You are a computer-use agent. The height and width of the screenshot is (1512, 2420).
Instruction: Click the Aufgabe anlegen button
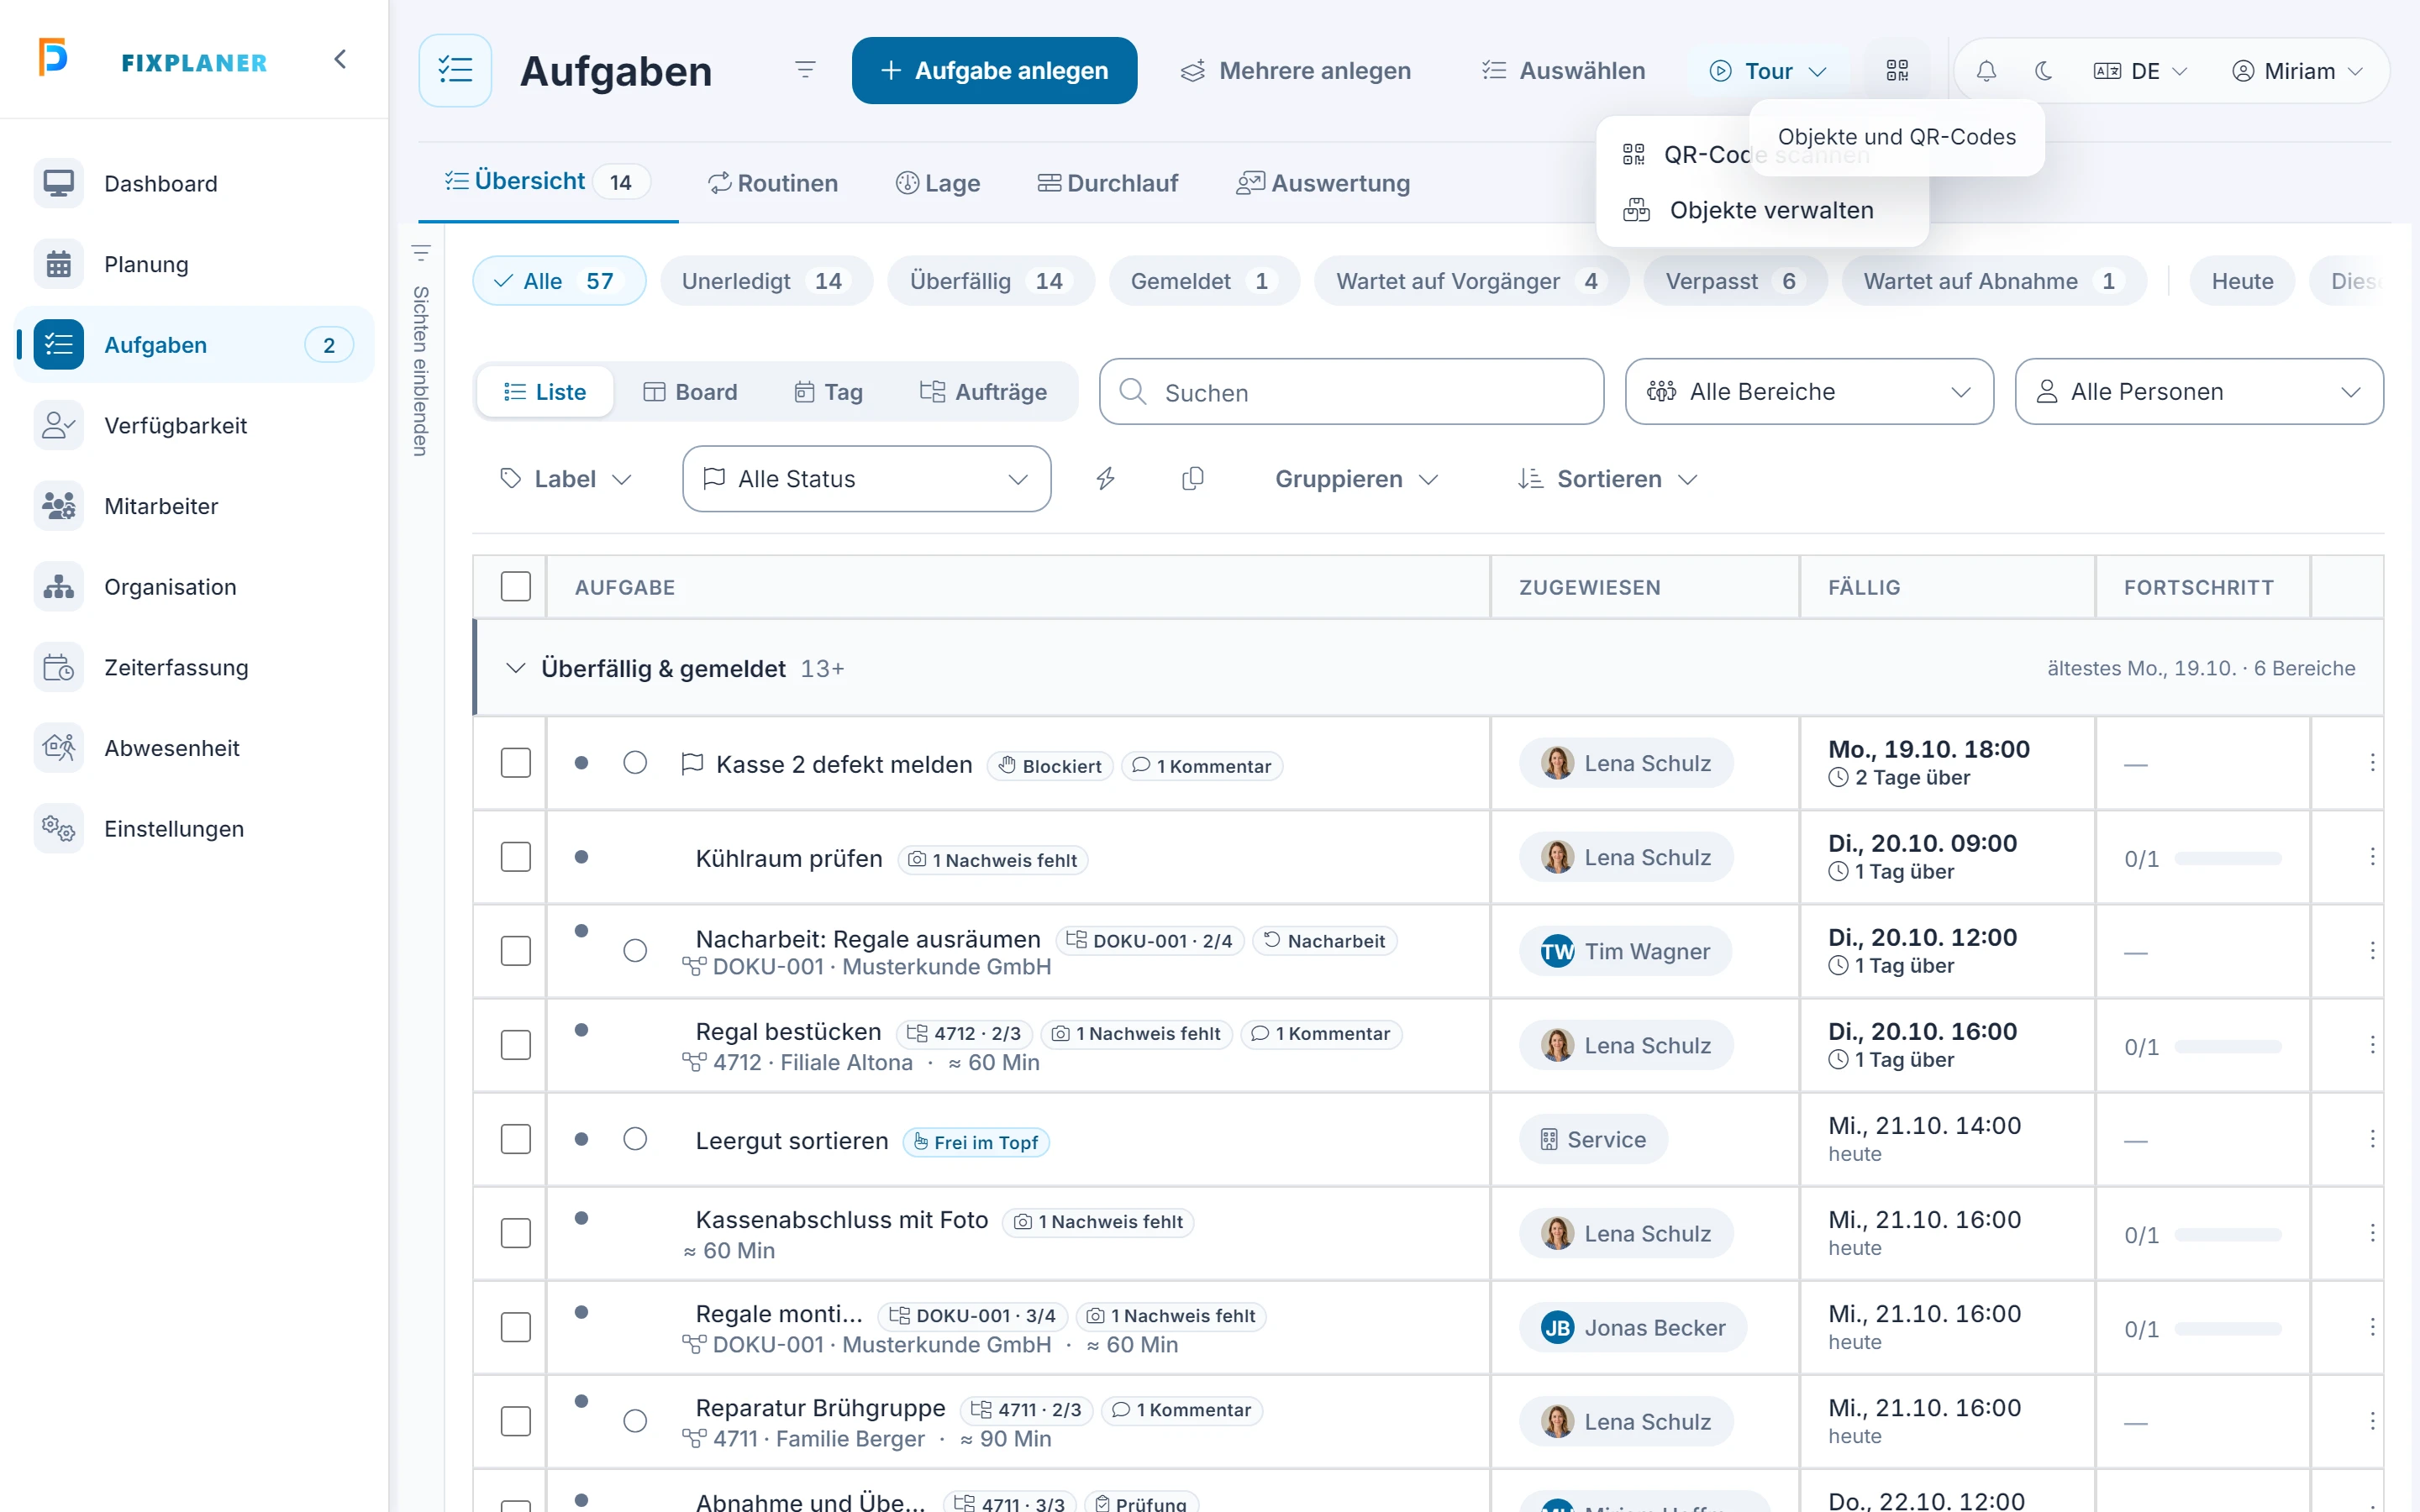(994, 71)
